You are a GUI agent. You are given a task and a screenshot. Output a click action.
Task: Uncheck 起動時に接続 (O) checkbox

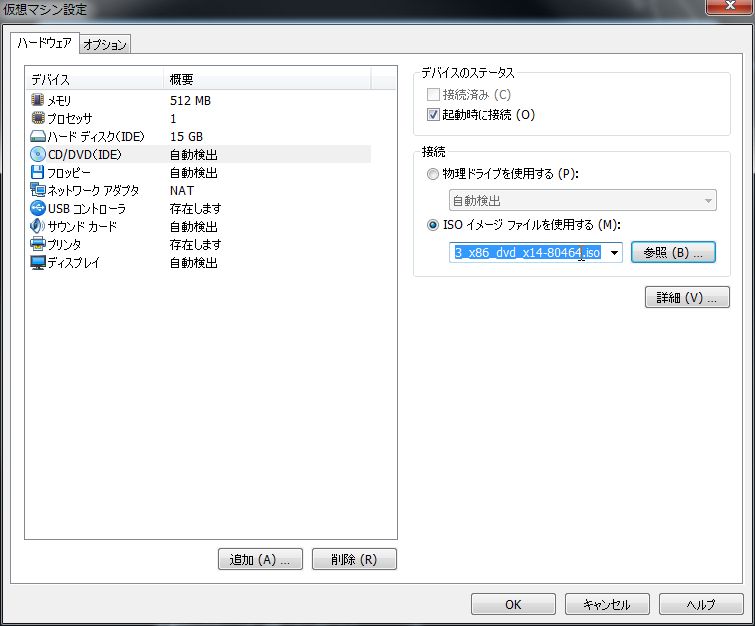click(433, 115)
